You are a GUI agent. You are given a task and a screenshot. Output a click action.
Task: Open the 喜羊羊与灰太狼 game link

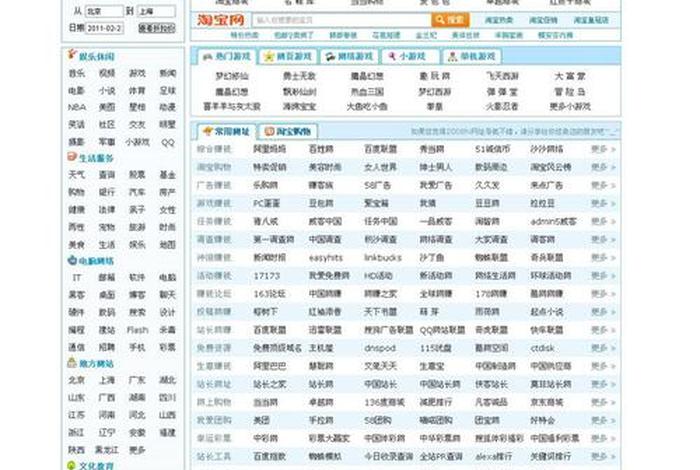[x=232, y=107]
